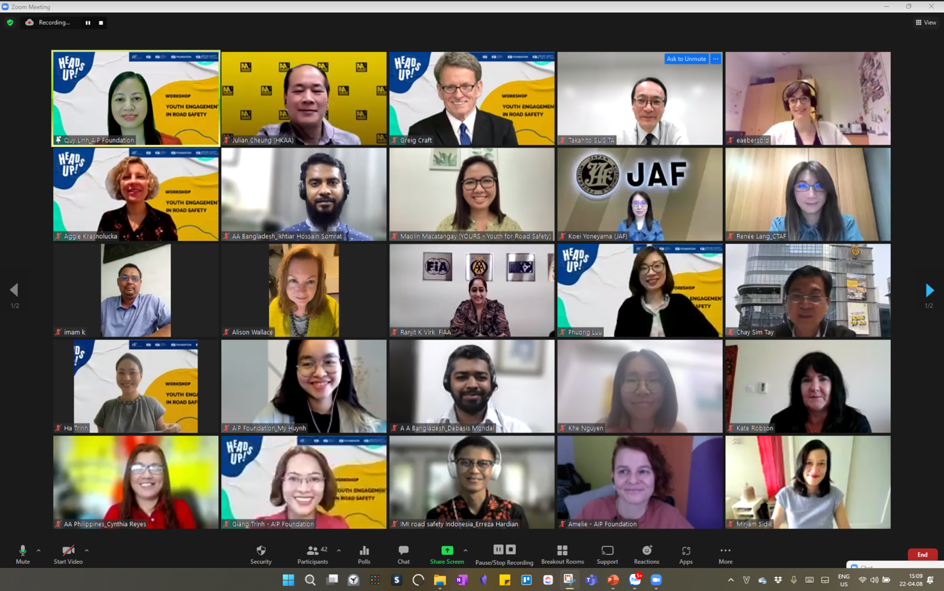The width and height of the screenshot is (944, 591).
Task: Expand the video options caret next to Start Video
Action: click(87, 550)
